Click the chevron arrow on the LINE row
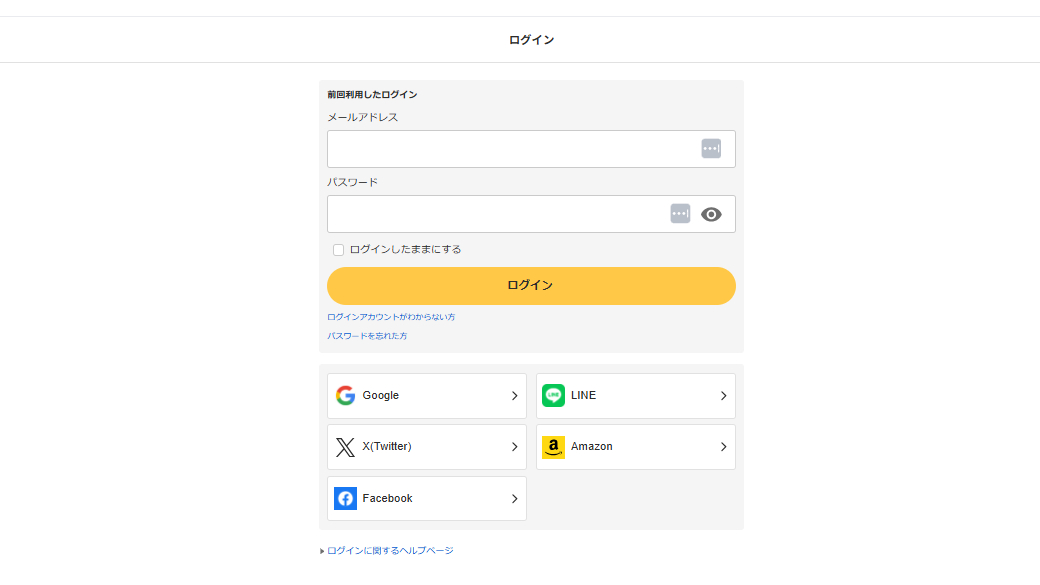1040x585 pixels. 724,396
